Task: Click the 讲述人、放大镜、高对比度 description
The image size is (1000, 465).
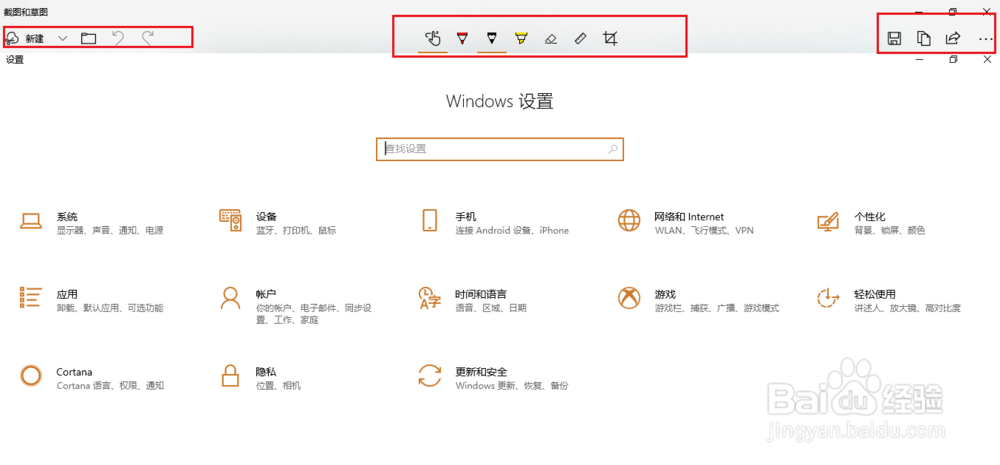Action: tap(907, 308)
